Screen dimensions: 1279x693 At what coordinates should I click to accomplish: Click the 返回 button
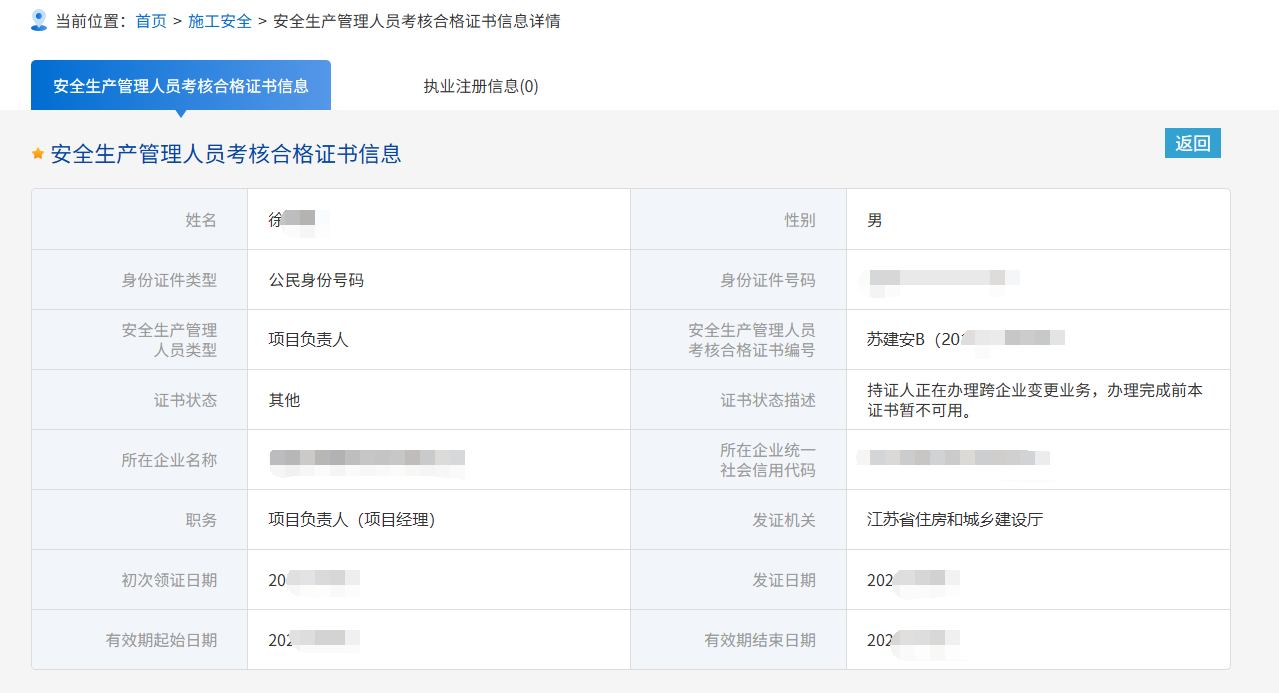pos(1193,143)
